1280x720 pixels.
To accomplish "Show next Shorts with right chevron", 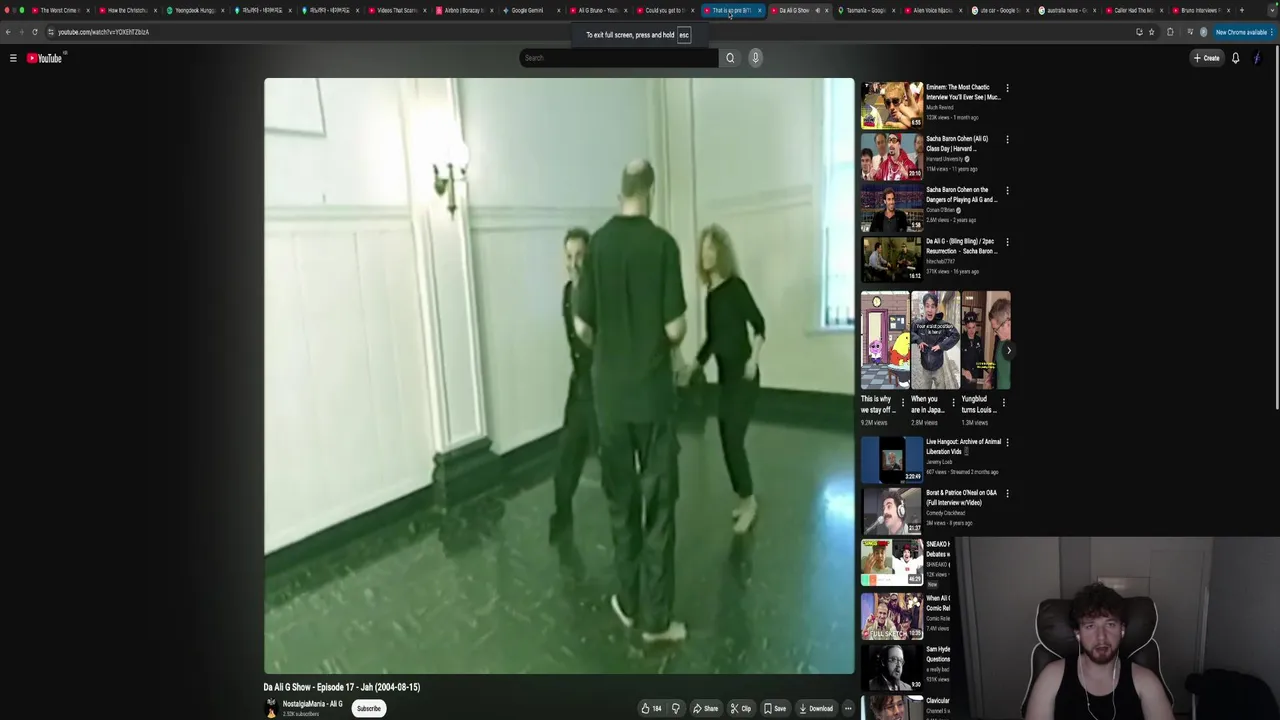I will click(x=1008, y=350).
